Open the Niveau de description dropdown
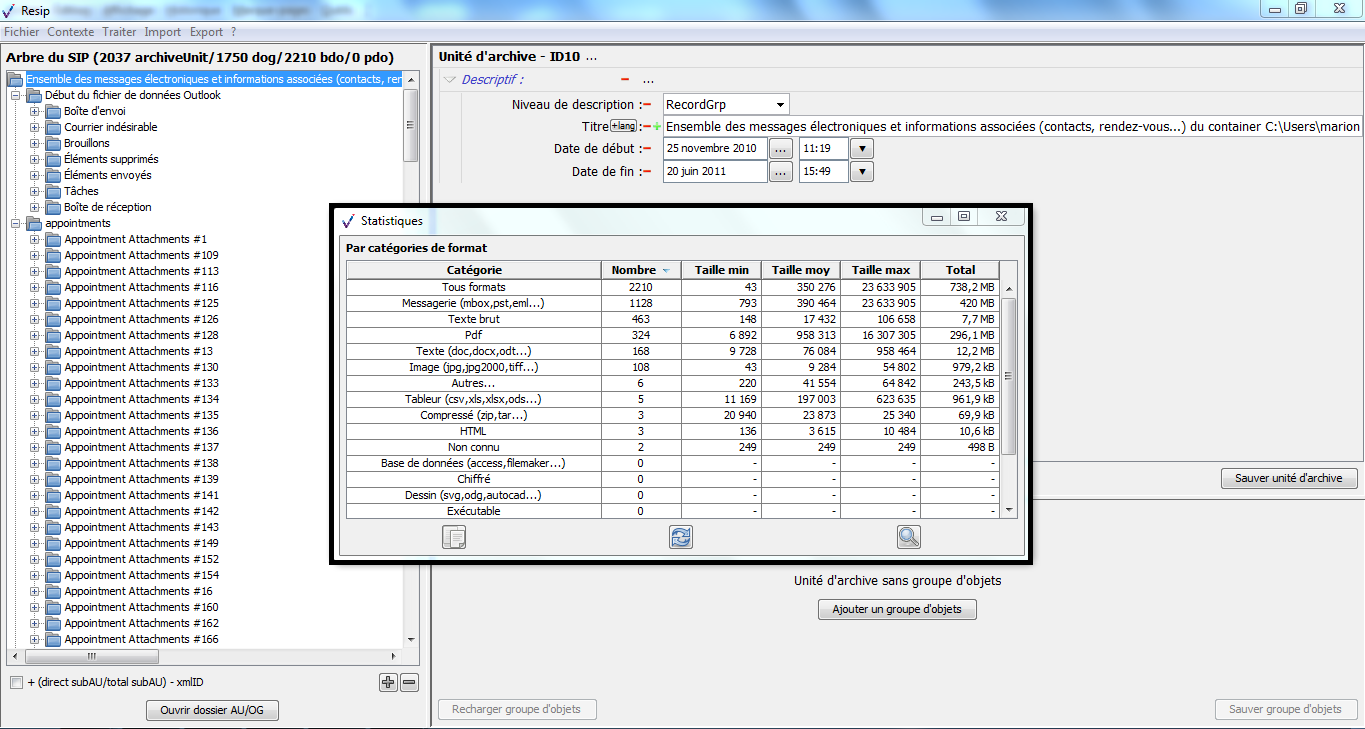Image resolution: width=1365 pixels, height=729 pixels. (779, 105)
